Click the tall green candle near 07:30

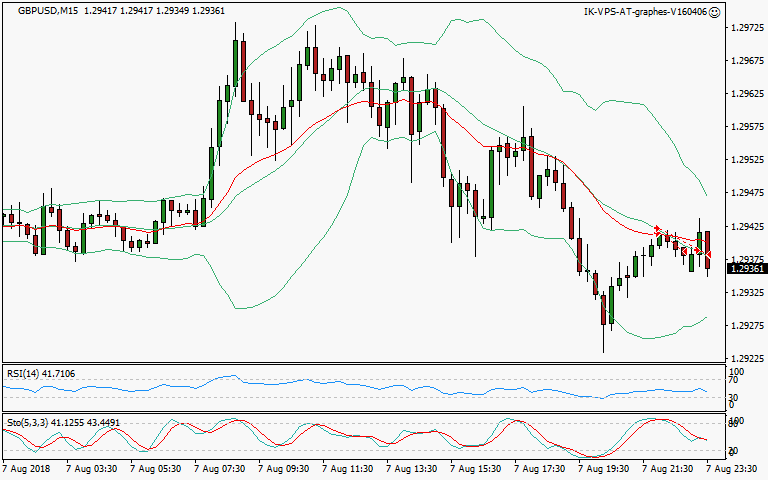[x=235, y=70]
